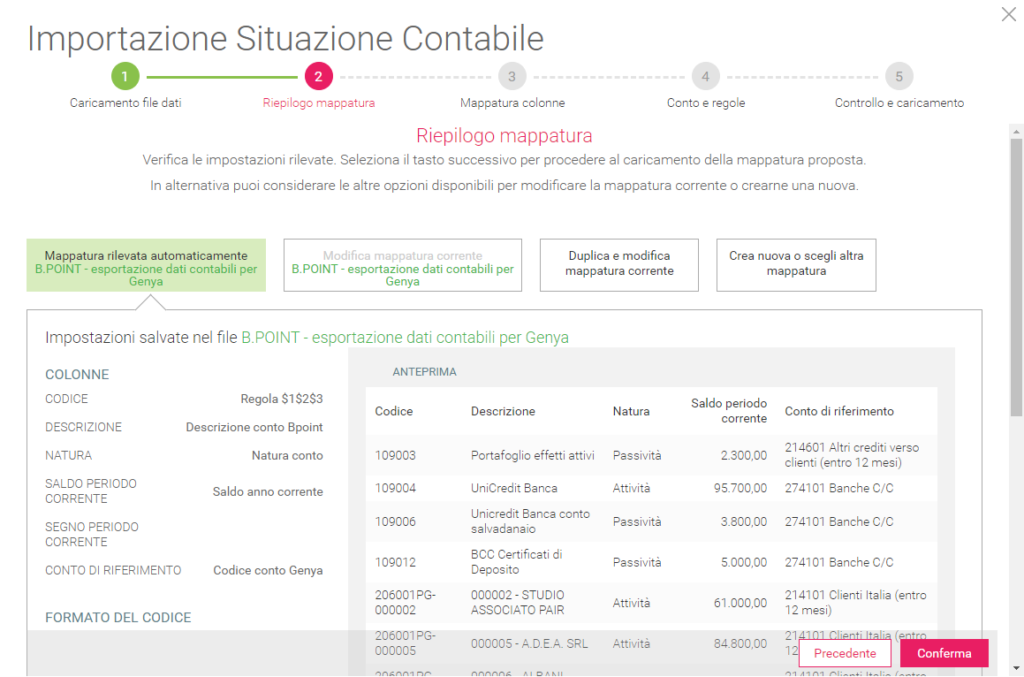Click the scrollbar down arrow
The height and width of the screenshot is (677, 1024).
(1016, 668)
